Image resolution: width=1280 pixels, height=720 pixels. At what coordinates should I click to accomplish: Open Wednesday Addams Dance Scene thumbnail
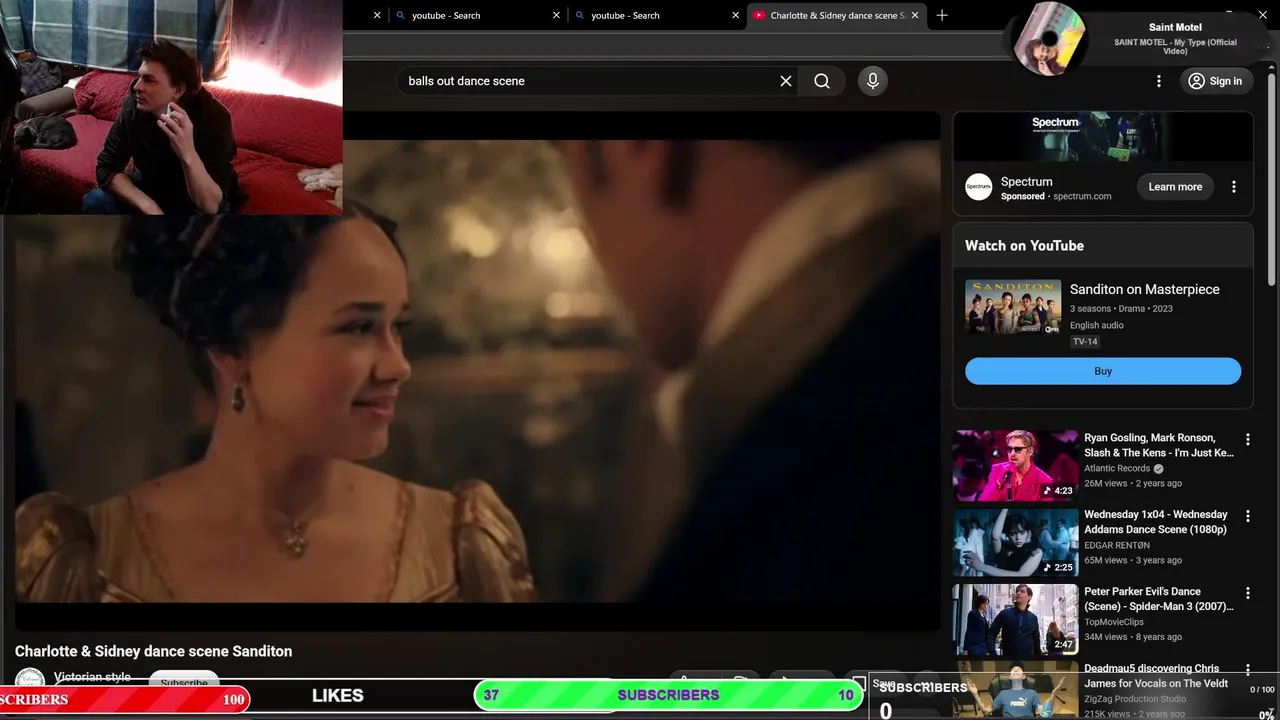coord(1015,542)
